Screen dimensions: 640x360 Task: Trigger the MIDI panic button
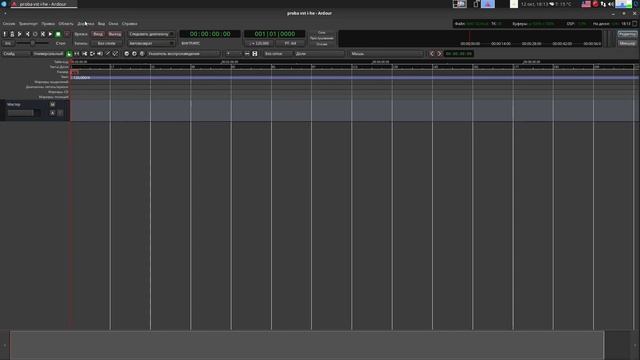pyautogui.click(x=4, y=34)
